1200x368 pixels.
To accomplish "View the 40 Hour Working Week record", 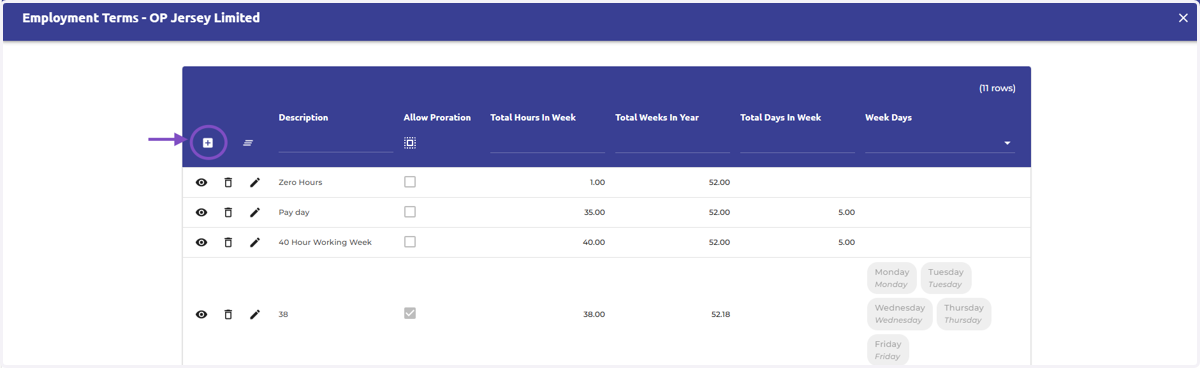I will [x=201, y=243].
